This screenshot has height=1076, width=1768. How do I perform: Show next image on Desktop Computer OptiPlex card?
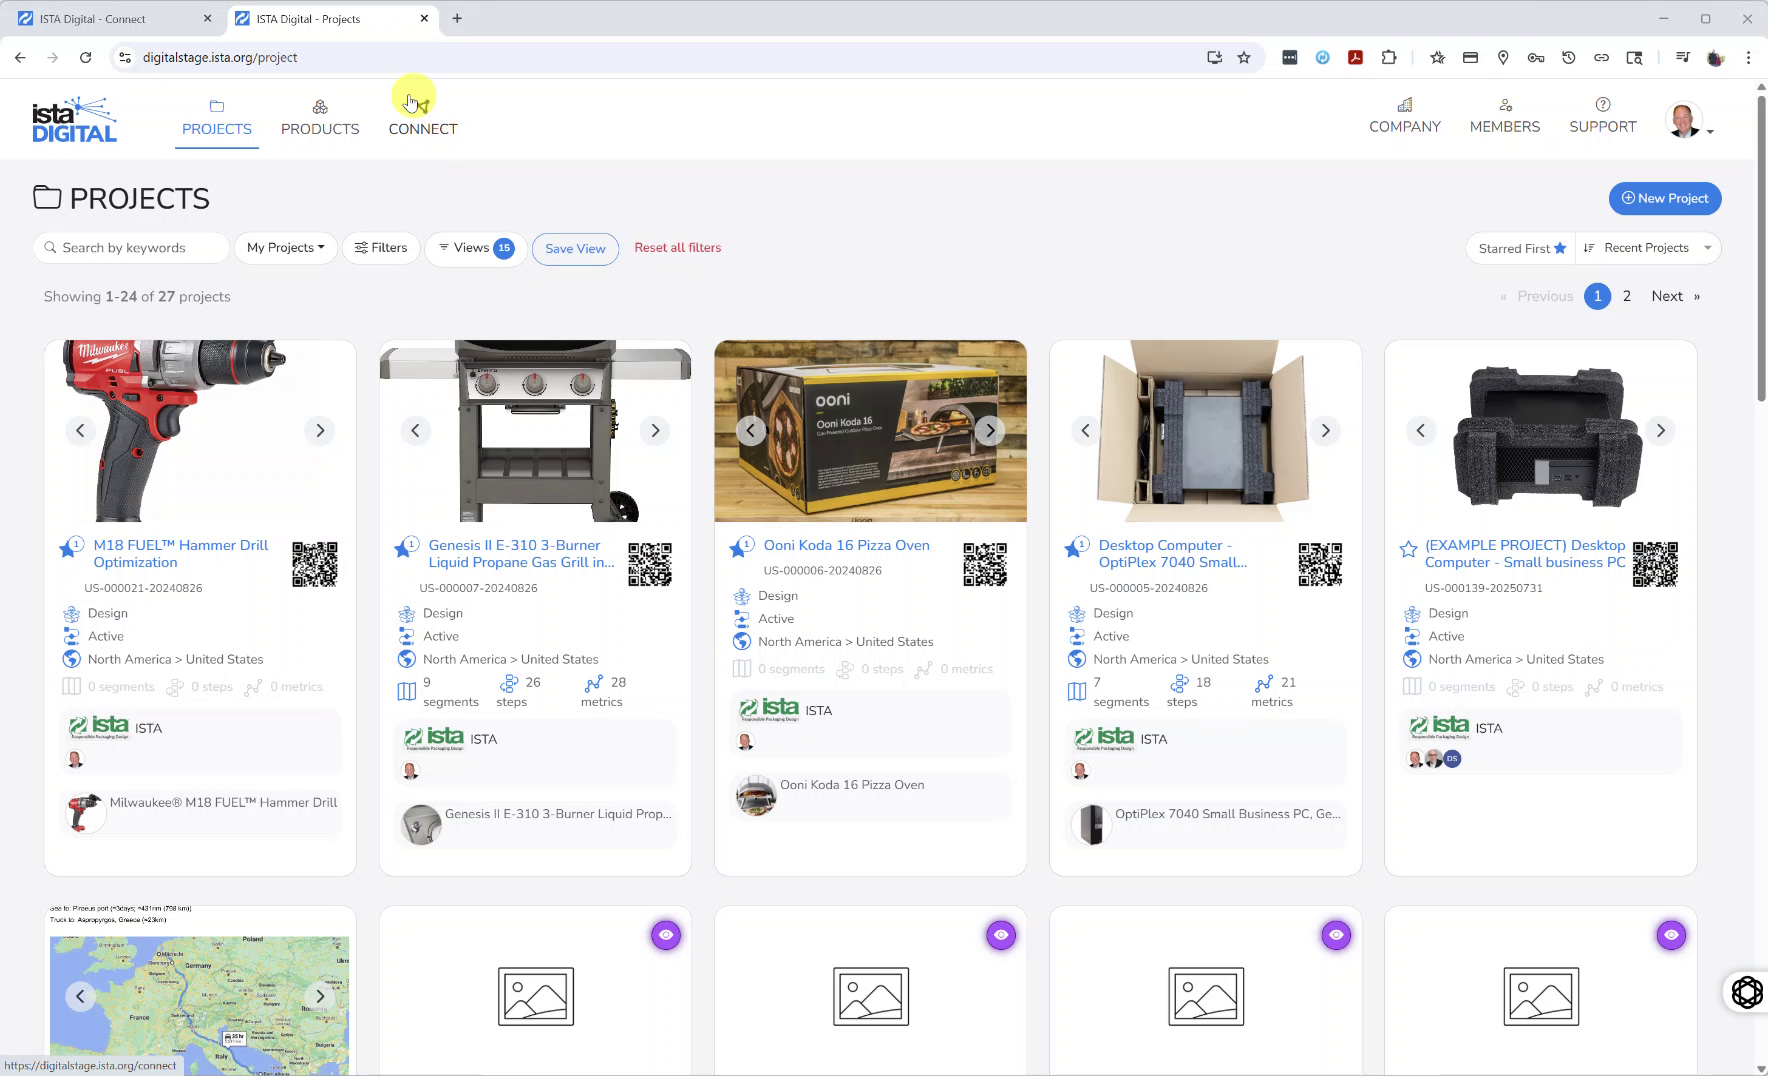click(x=1325, y=431)
